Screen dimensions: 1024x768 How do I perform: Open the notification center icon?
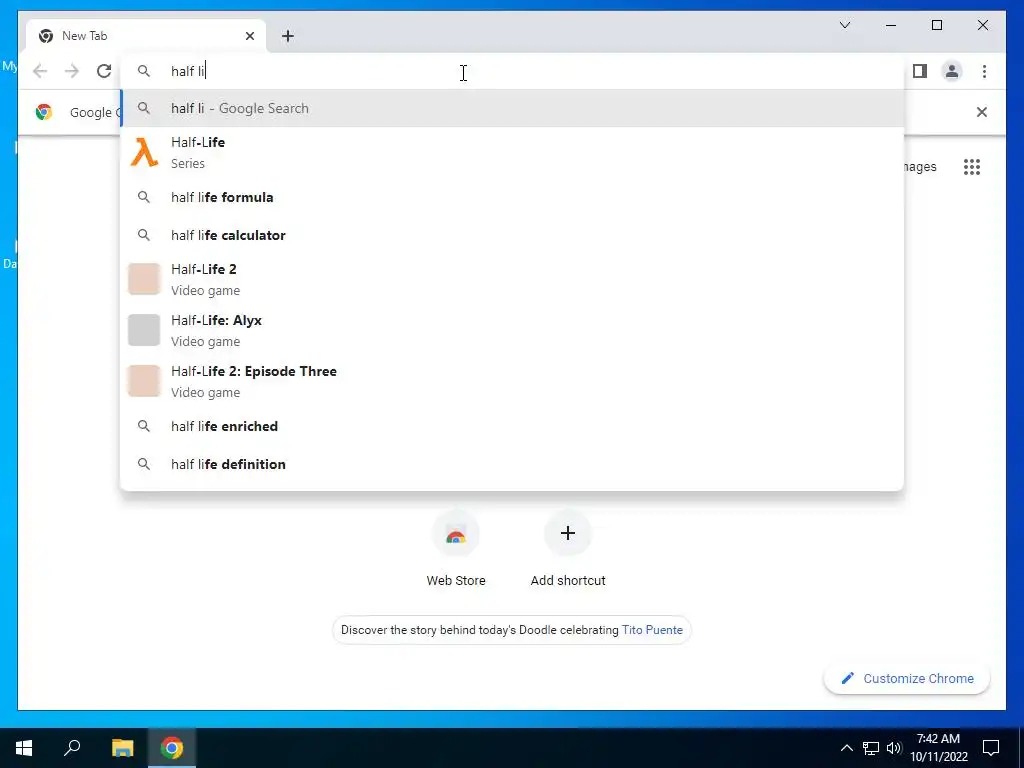pos(991,748)
